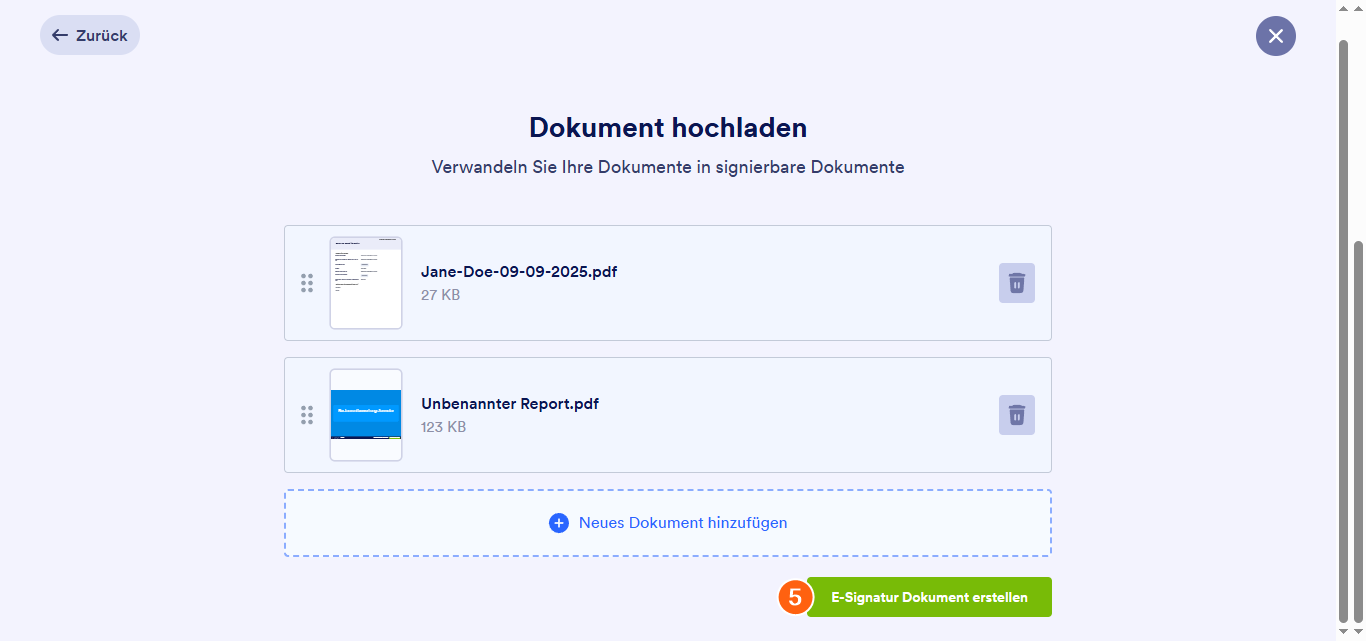1366x641 pixels.
Task: Click the back arrow icon in Zurück button
Action: [60, 35]
